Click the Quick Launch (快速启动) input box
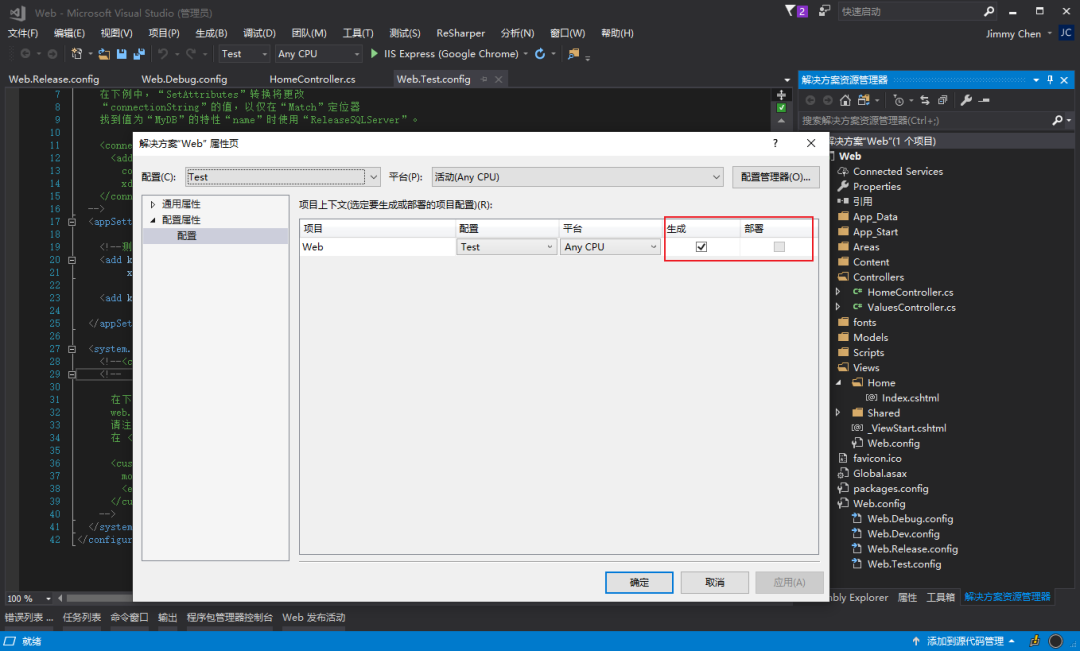This screenshot has height=651, width=1080. [x=909, y=11]
